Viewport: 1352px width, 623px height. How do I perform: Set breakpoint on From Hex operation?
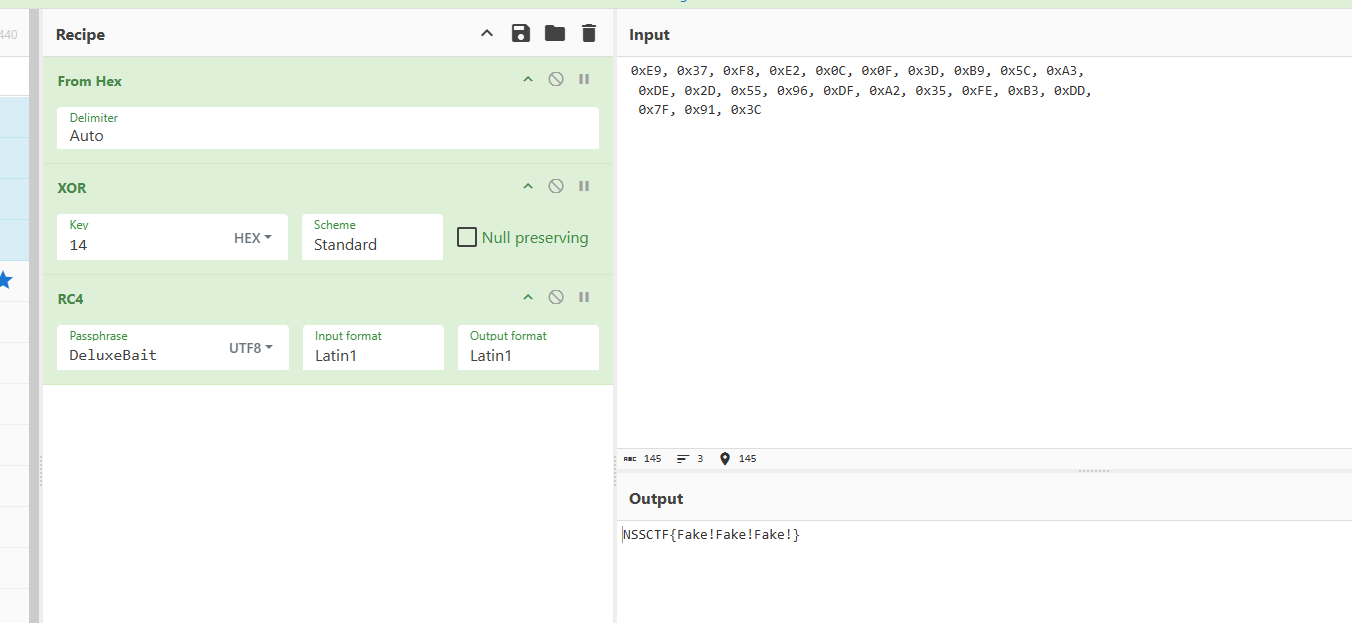[584, 80]
